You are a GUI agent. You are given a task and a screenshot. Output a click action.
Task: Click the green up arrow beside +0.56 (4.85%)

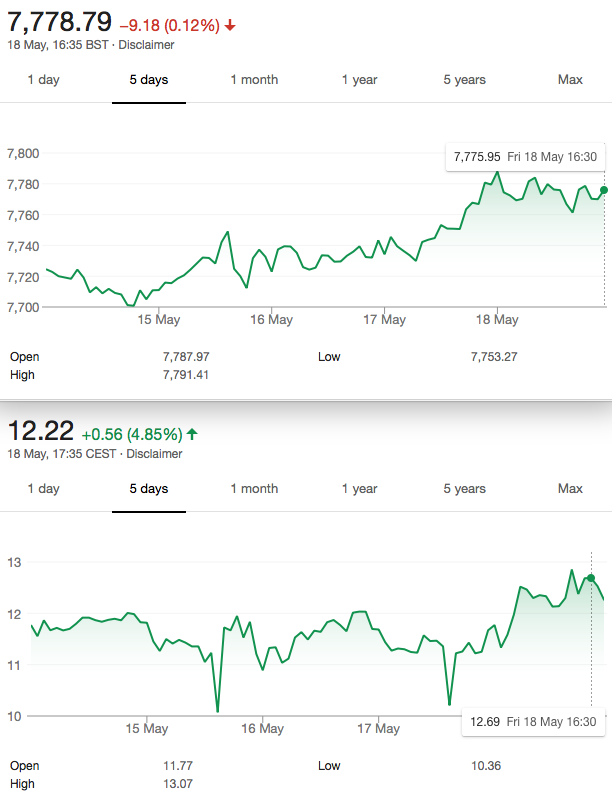point(192,434)
